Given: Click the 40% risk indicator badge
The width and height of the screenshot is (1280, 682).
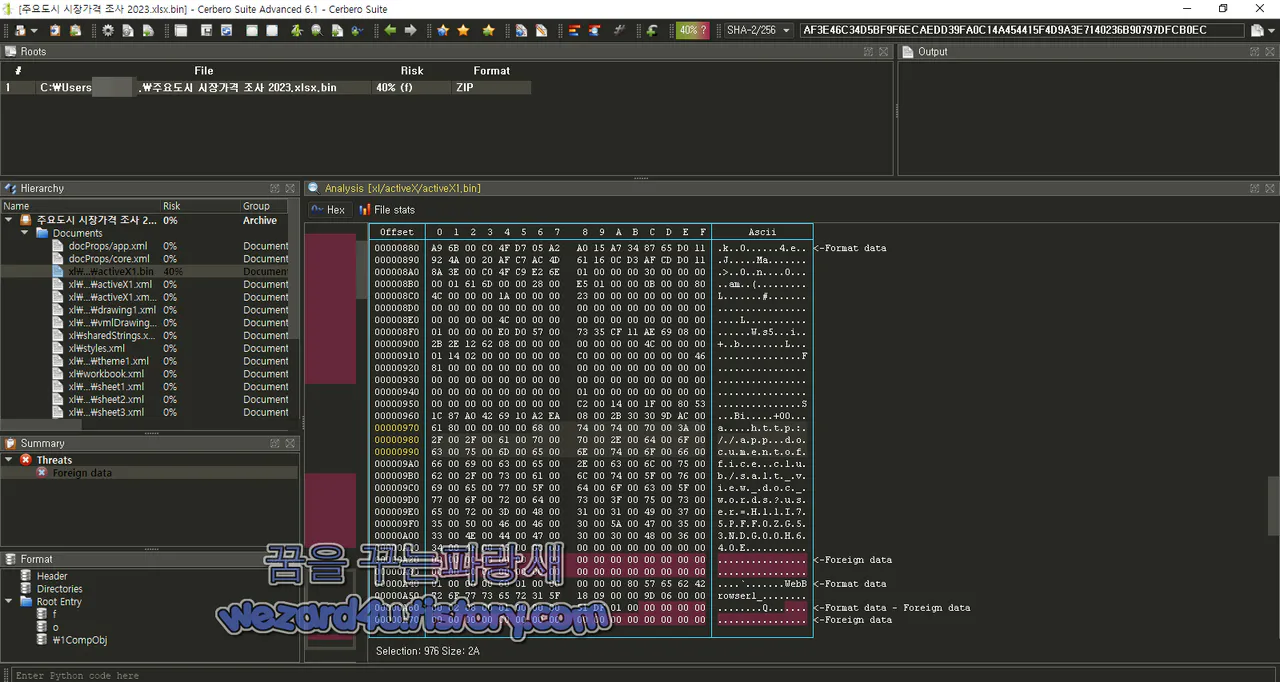Looking at the screenshot, I should point(692,30).
